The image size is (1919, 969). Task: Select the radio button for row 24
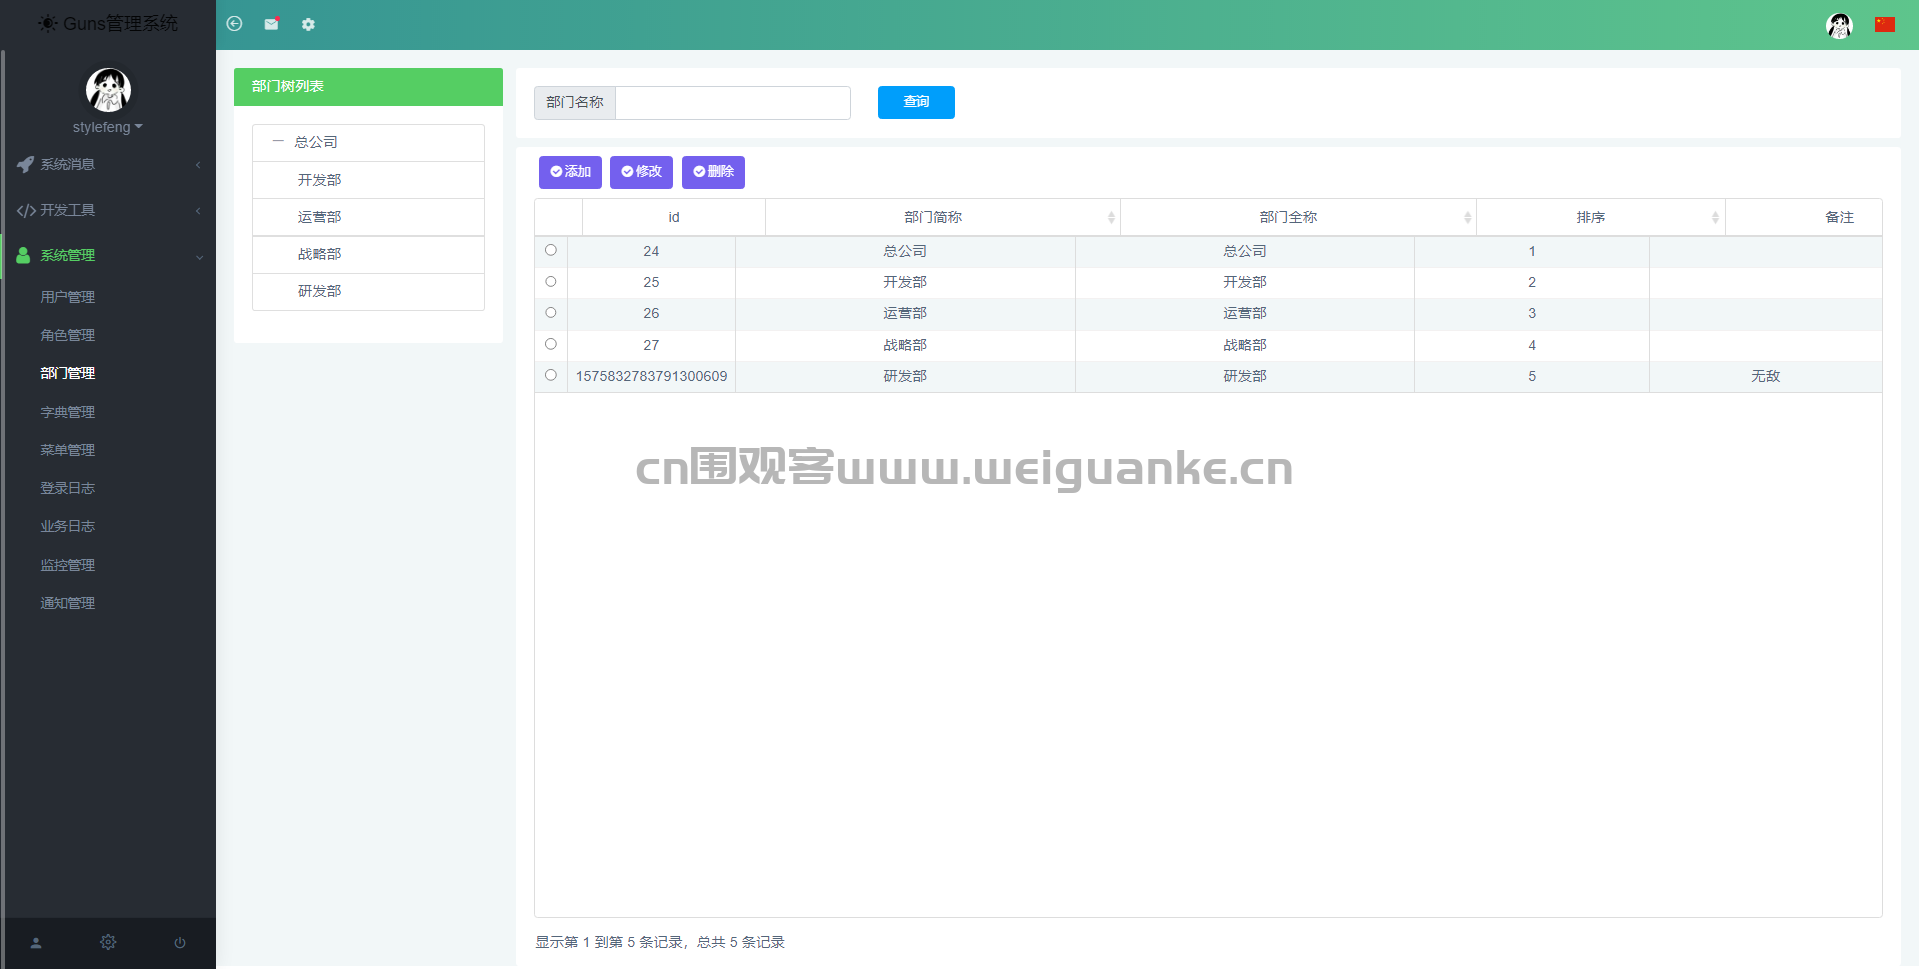pos(551,250)
